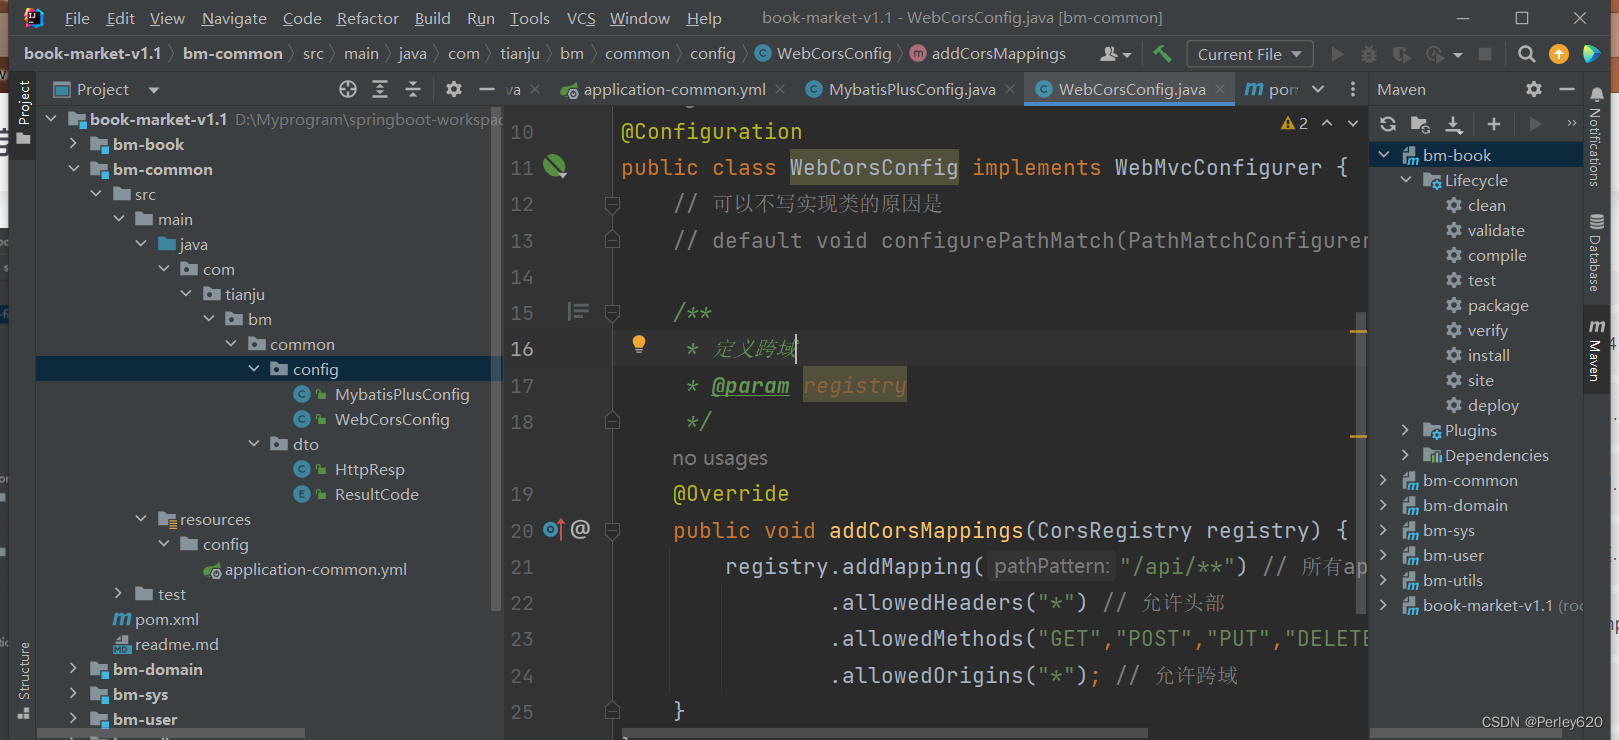The width and height of the screenshot is (1619, 740).
Task: Go to next highlighted error arrow
Action: point(1353,123)
